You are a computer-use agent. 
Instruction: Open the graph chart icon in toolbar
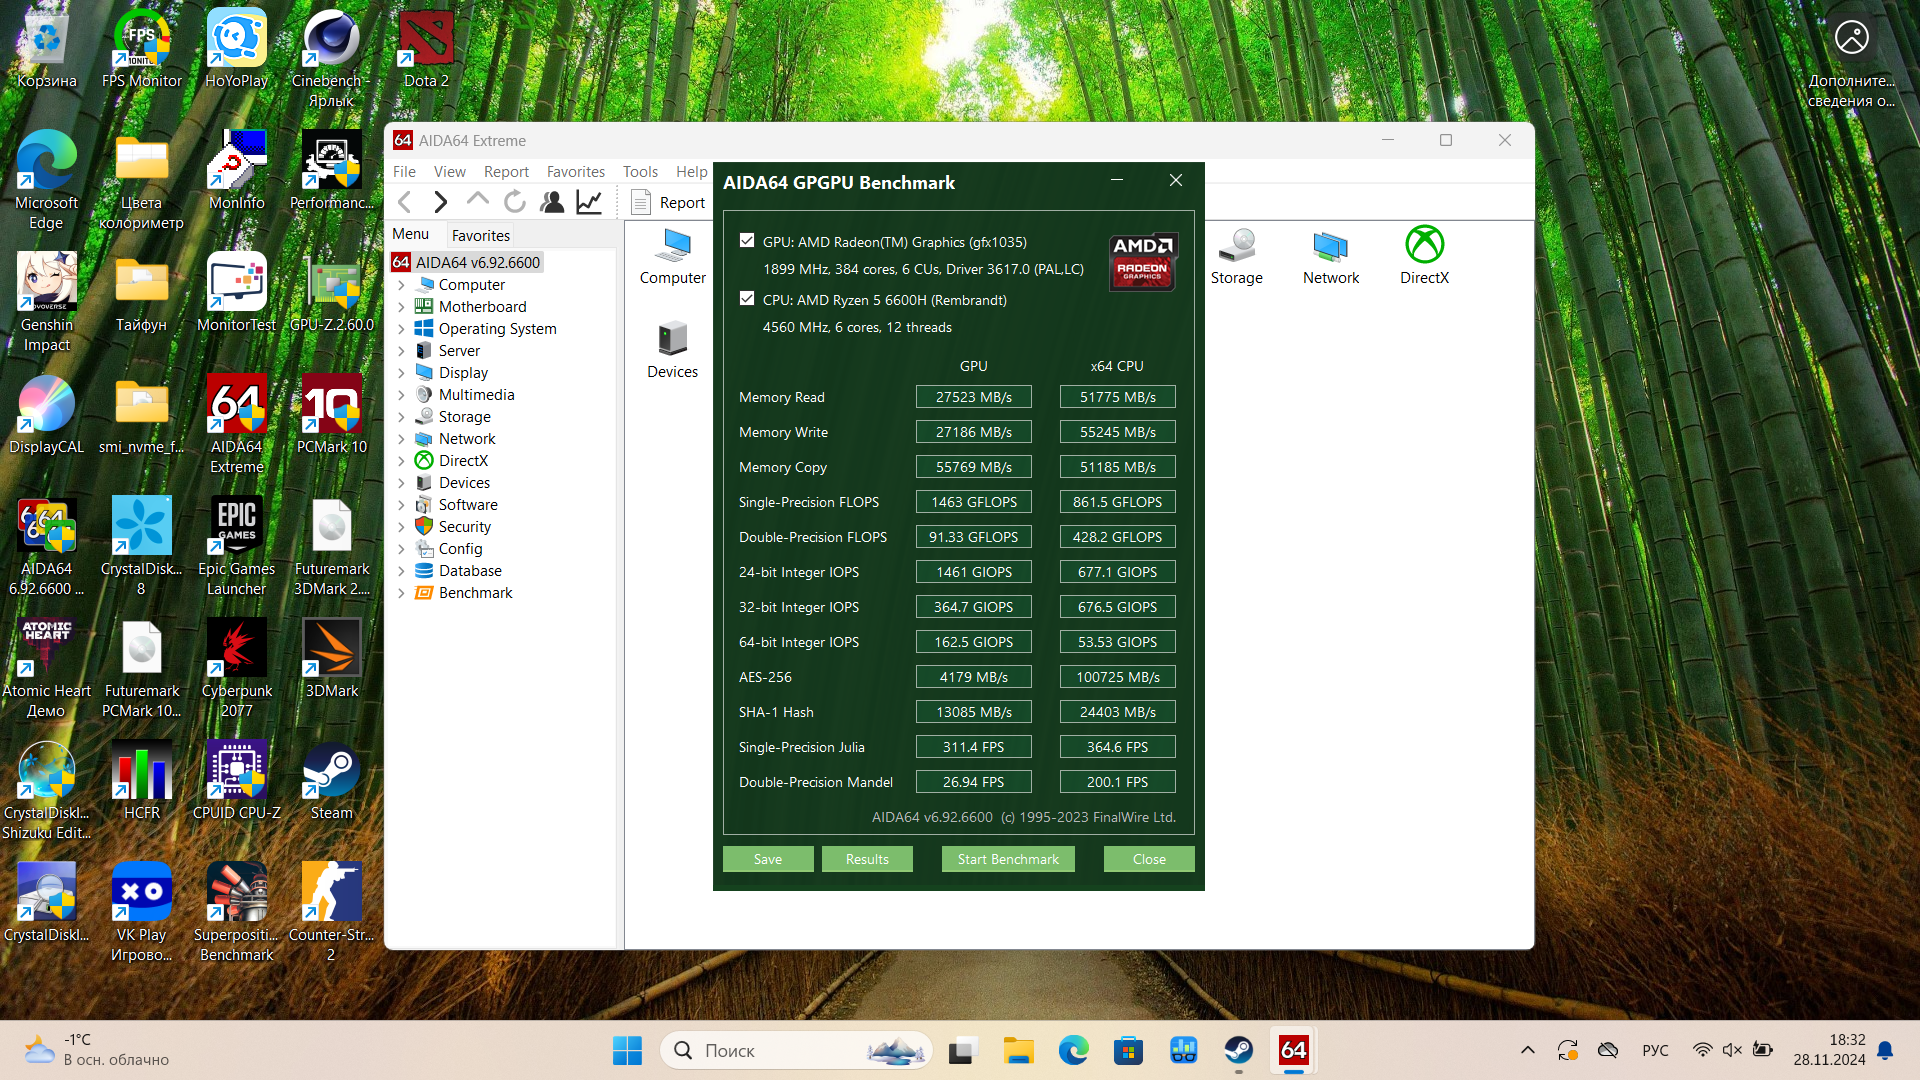tap(589, 202)
